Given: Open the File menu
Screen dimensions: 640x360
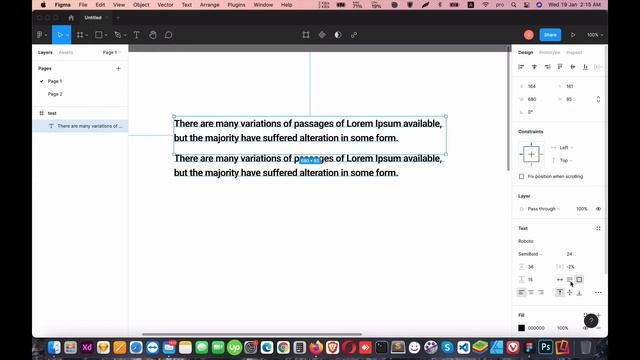Looking at the screenshot, I should pos(83,5).
